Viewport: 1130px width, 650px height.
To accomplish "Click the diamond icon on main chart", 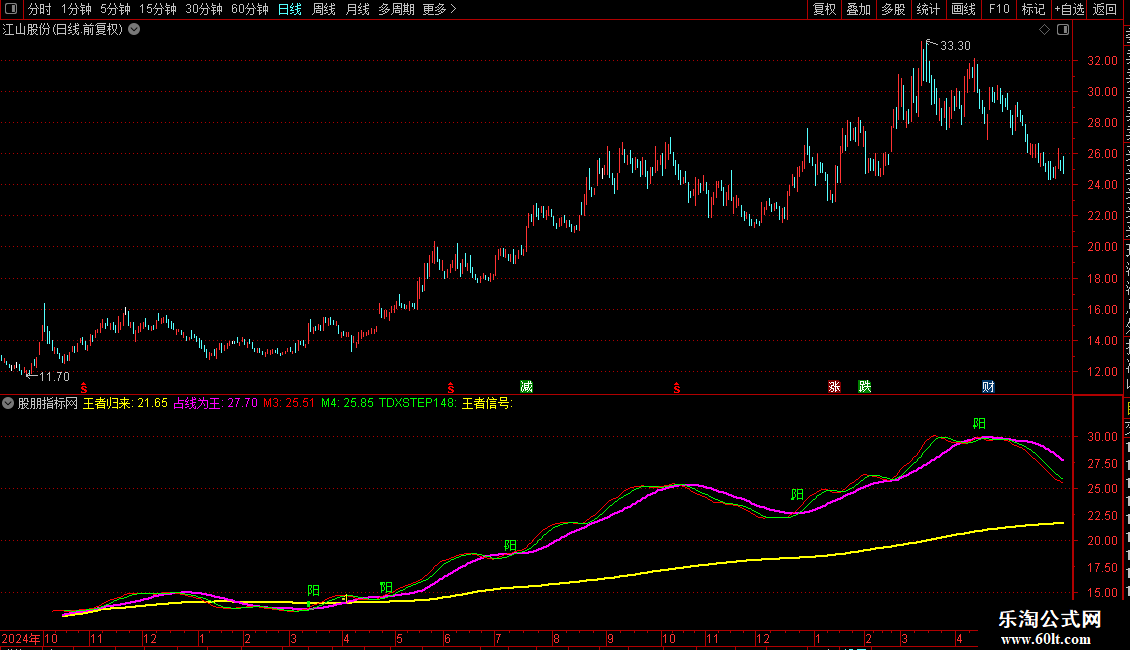I will [1044, 30].
